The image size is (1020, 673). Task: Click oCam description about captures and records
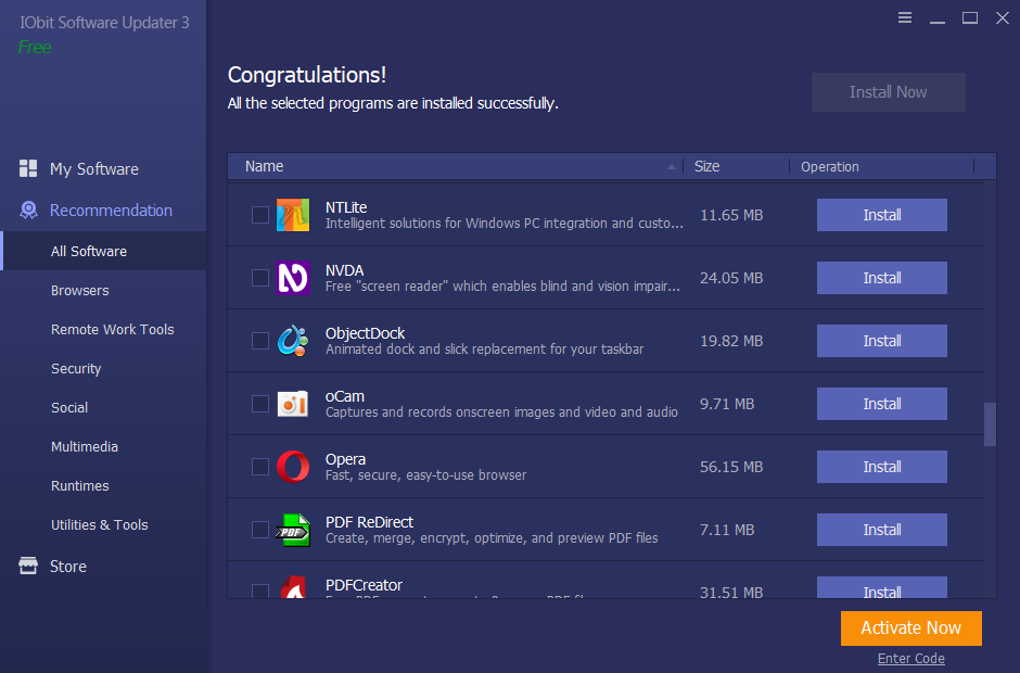502,412
